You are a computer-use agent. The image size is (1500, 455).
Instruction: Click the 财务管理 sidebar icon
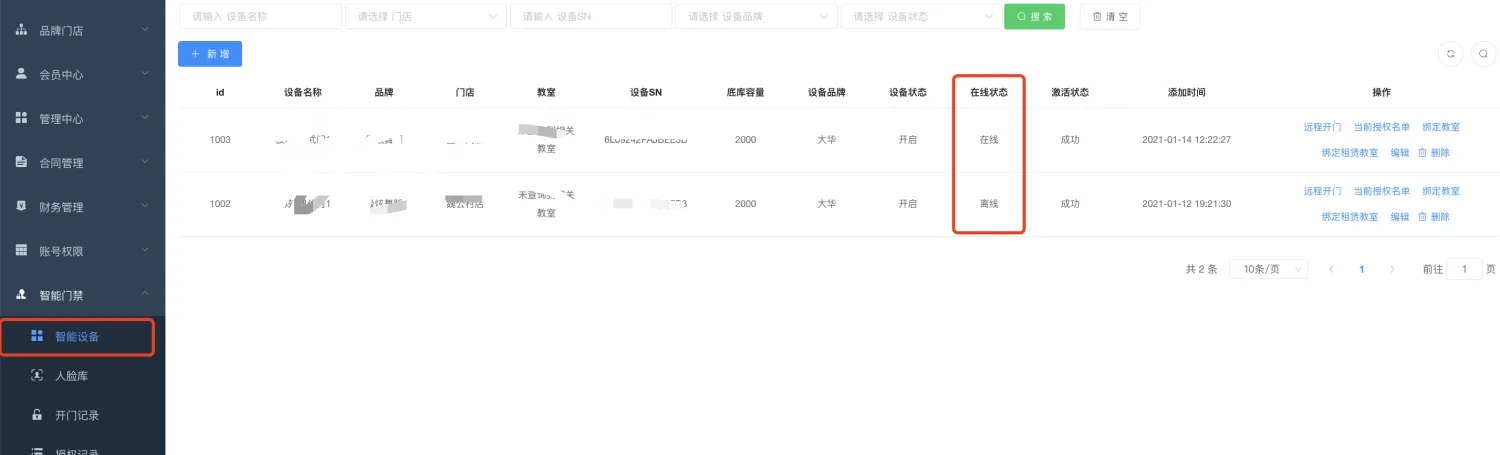pyautogui.click(x=21, y=206)
